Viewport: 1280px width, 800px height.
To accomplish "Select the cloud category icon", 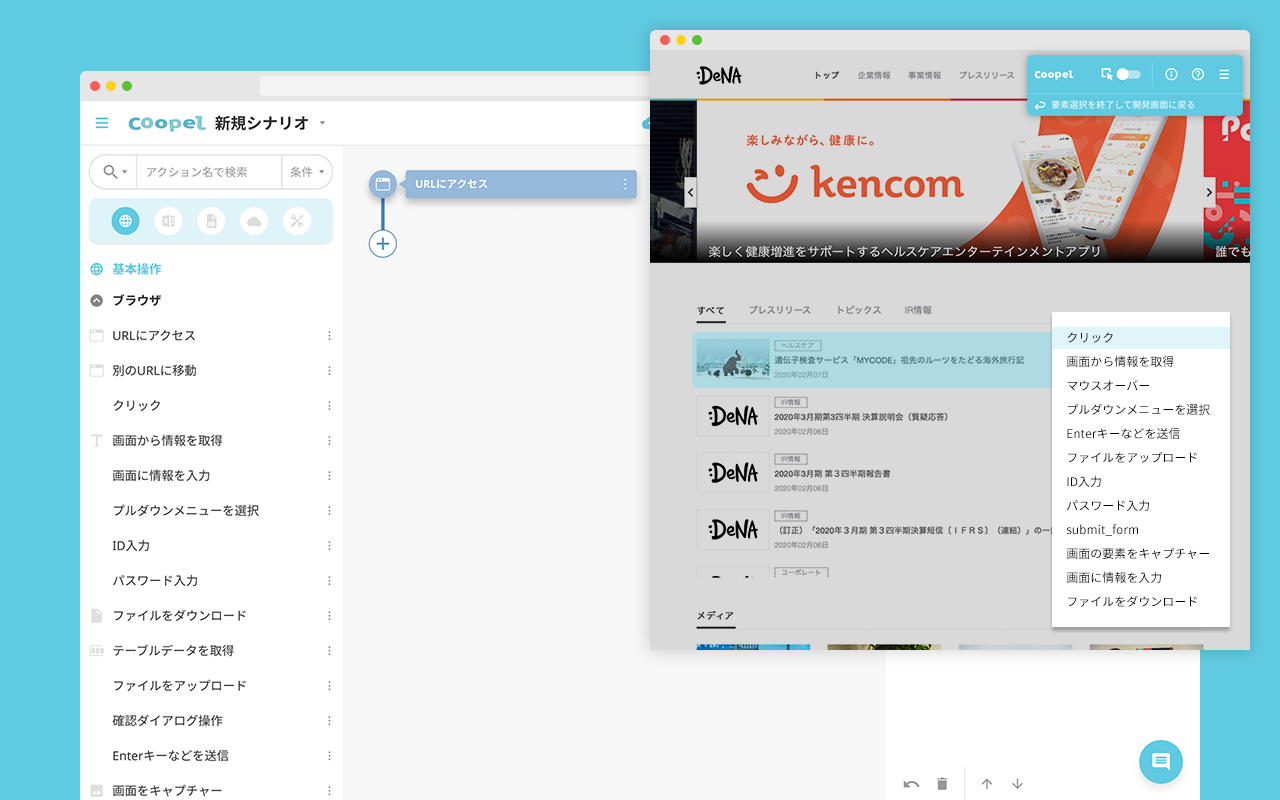I will click(254, 221).
